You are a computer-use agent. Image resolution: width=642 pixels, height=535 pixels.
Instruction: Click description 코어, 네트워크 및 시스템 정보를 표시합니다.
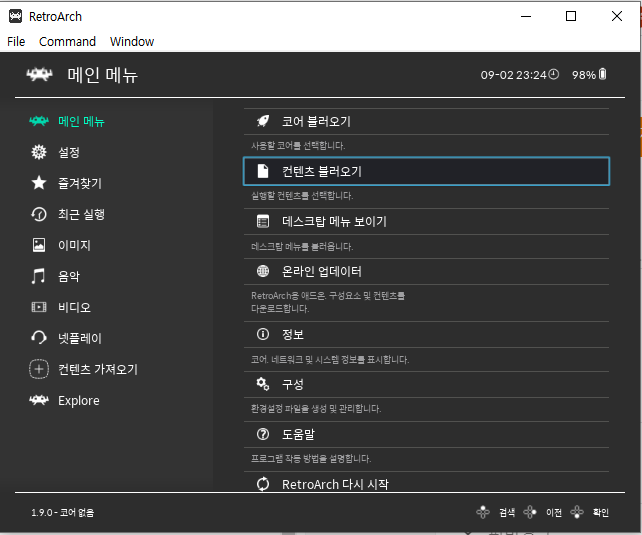(330, 359)
